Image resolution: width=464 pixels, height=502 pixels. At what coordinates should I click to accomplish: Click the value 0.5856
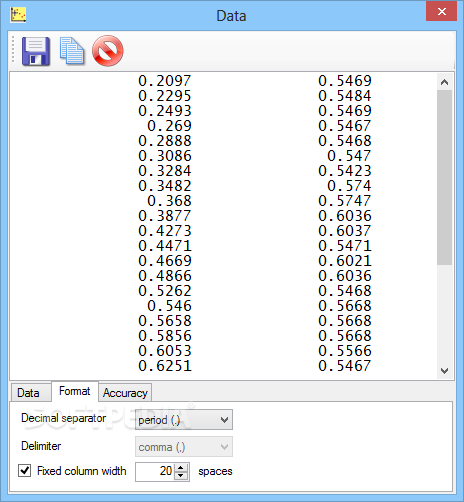165,336
